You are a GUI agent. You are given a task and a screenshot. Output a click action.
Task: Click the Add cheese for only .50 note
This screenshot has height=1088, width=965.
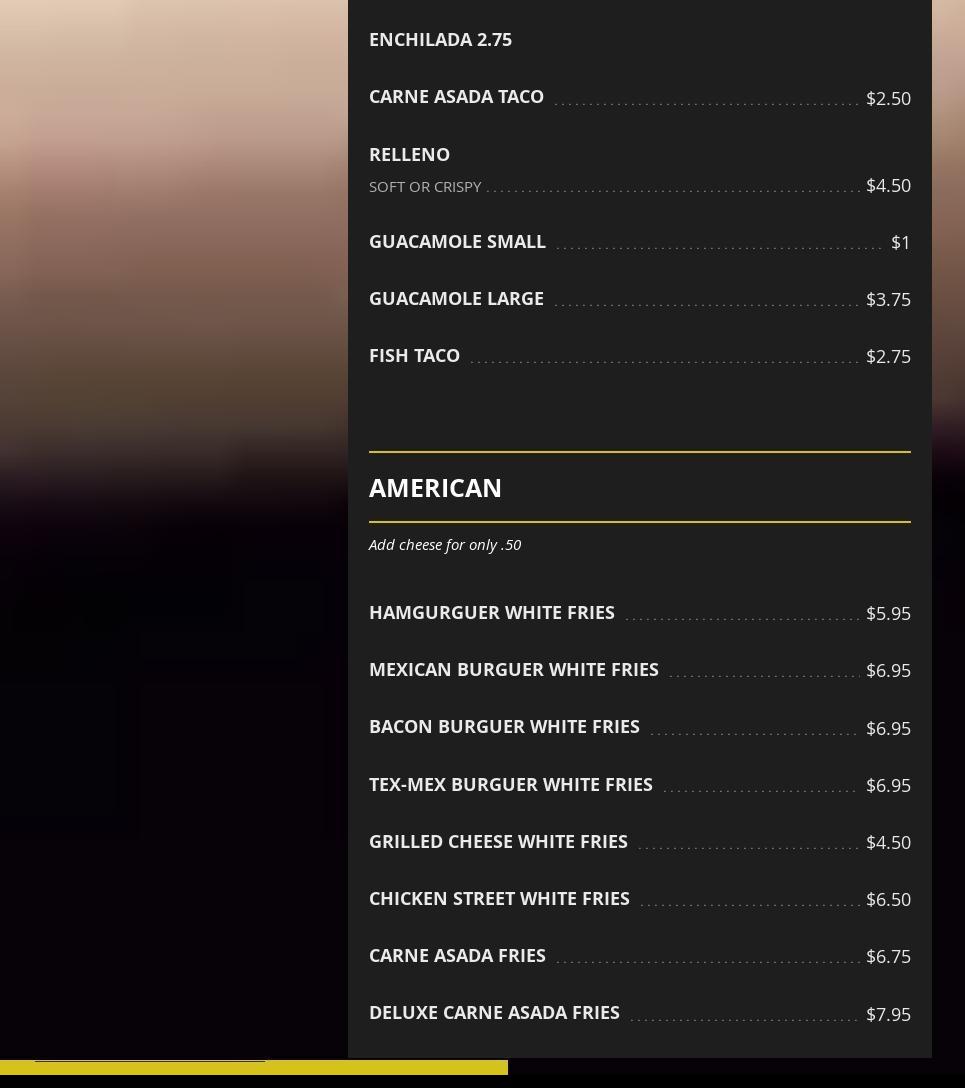point(445,545)
